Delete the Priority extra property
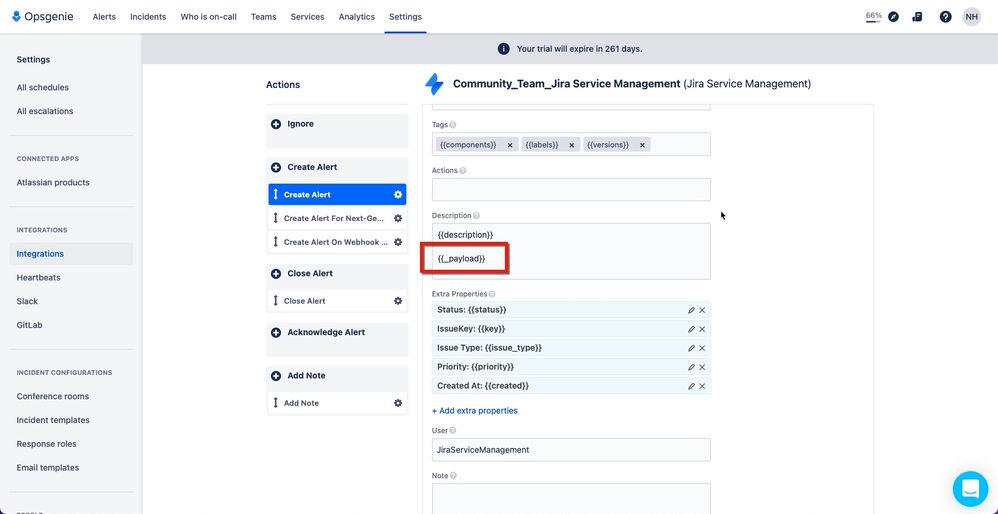The height and width of the screenshot is (514, 998). [x=702, y=367]
